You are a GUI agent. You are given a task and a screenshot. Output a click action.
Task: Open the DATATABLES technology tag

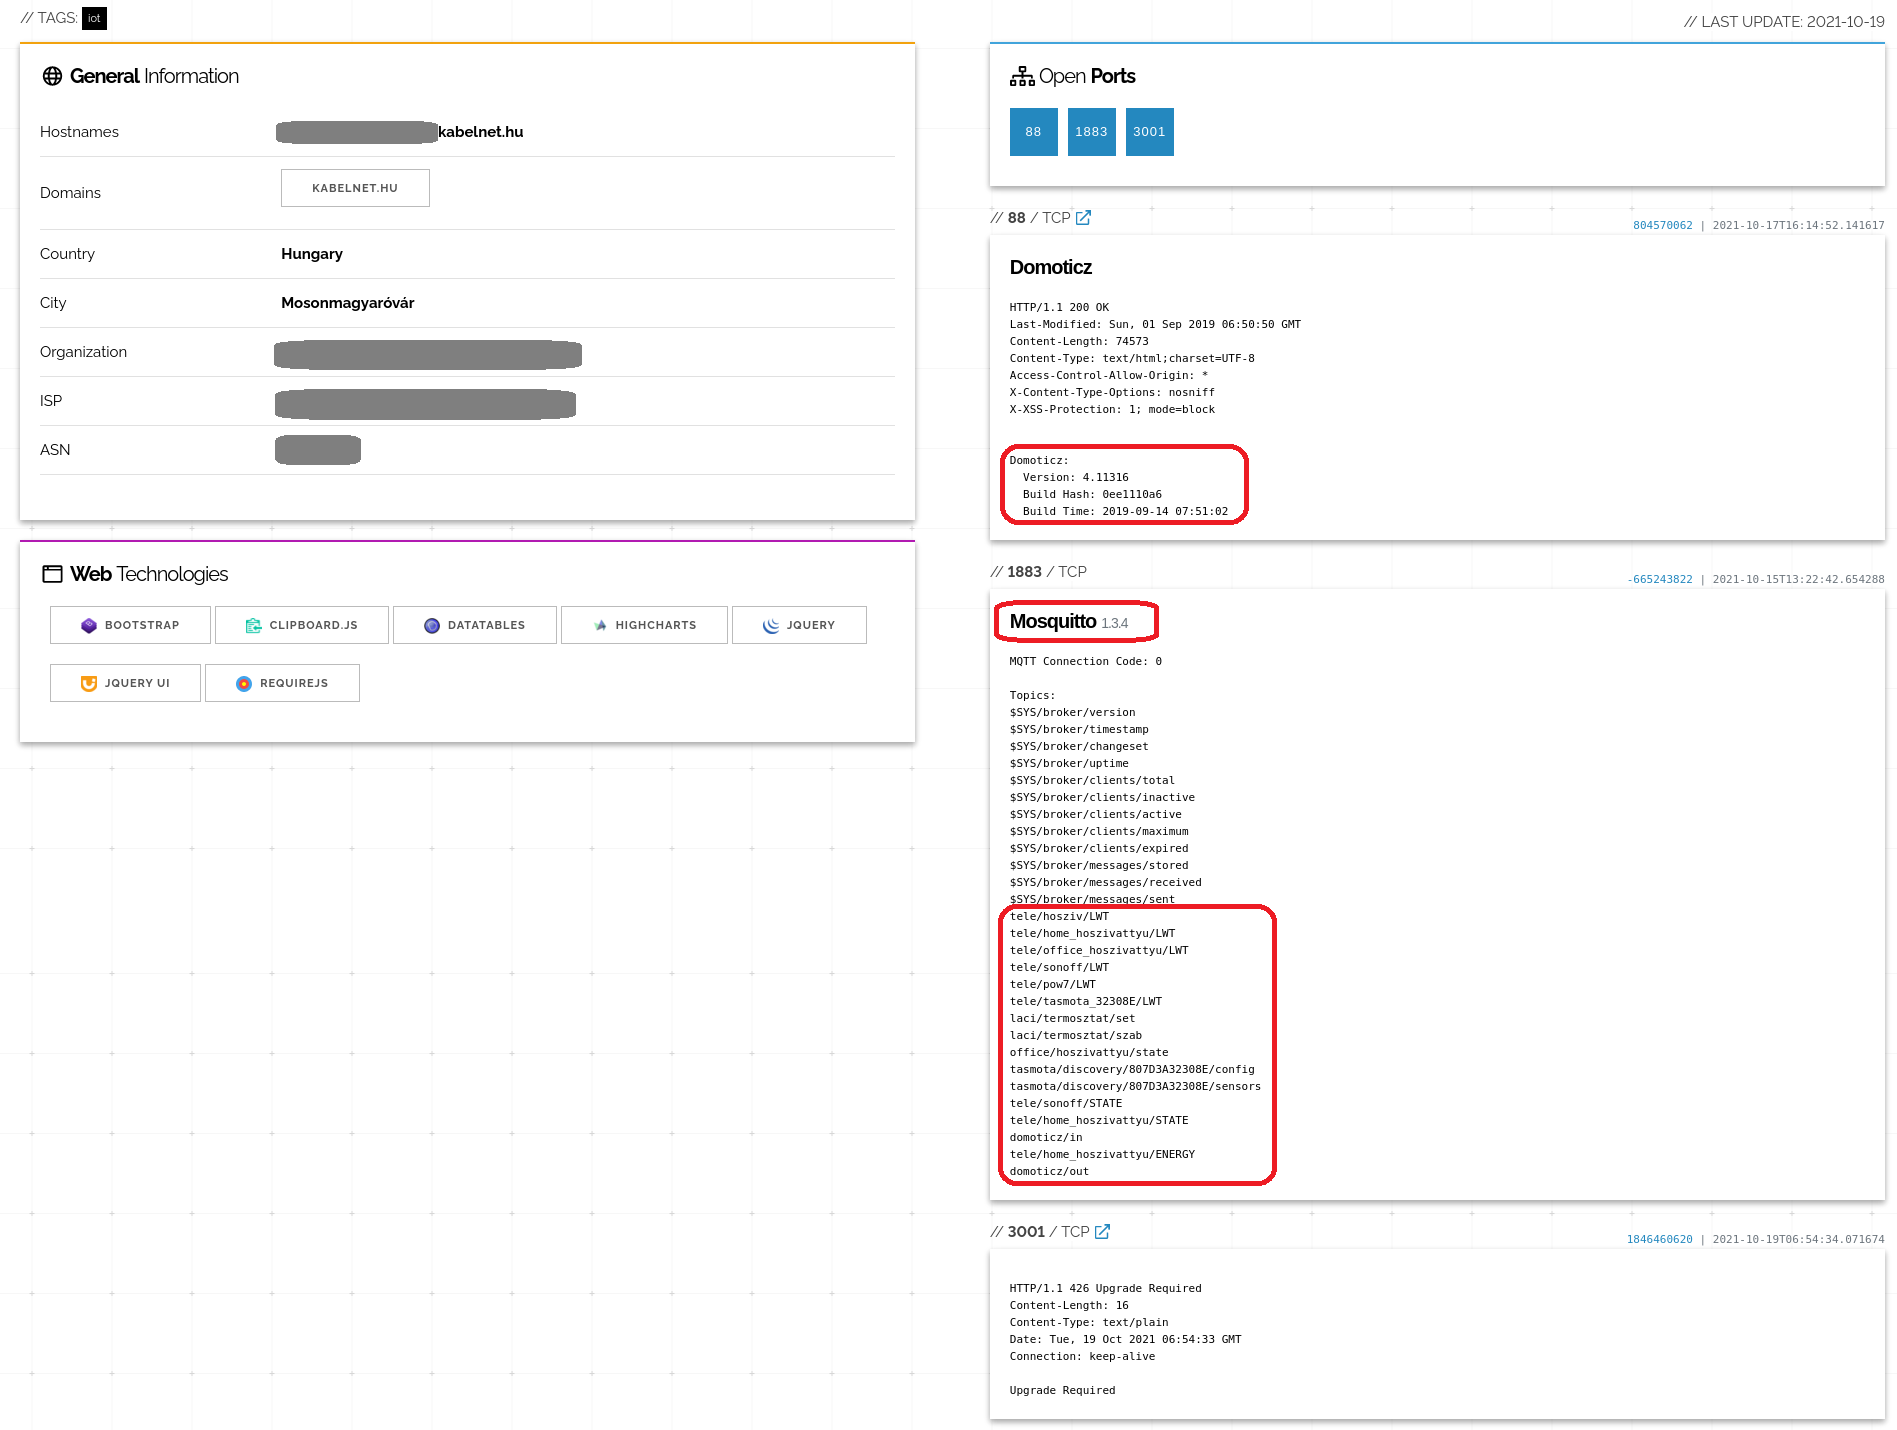tap(475, 625)
